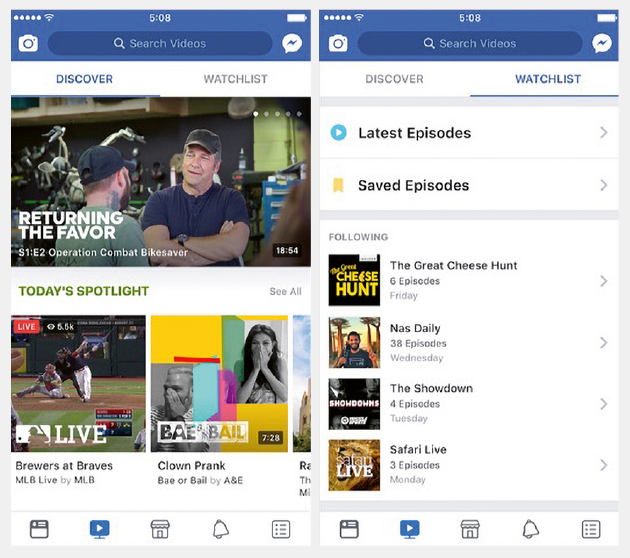This screenshot has height=558, width=630.
Task: Click first carousel page dot on featured video
Action: pos(256,114)
